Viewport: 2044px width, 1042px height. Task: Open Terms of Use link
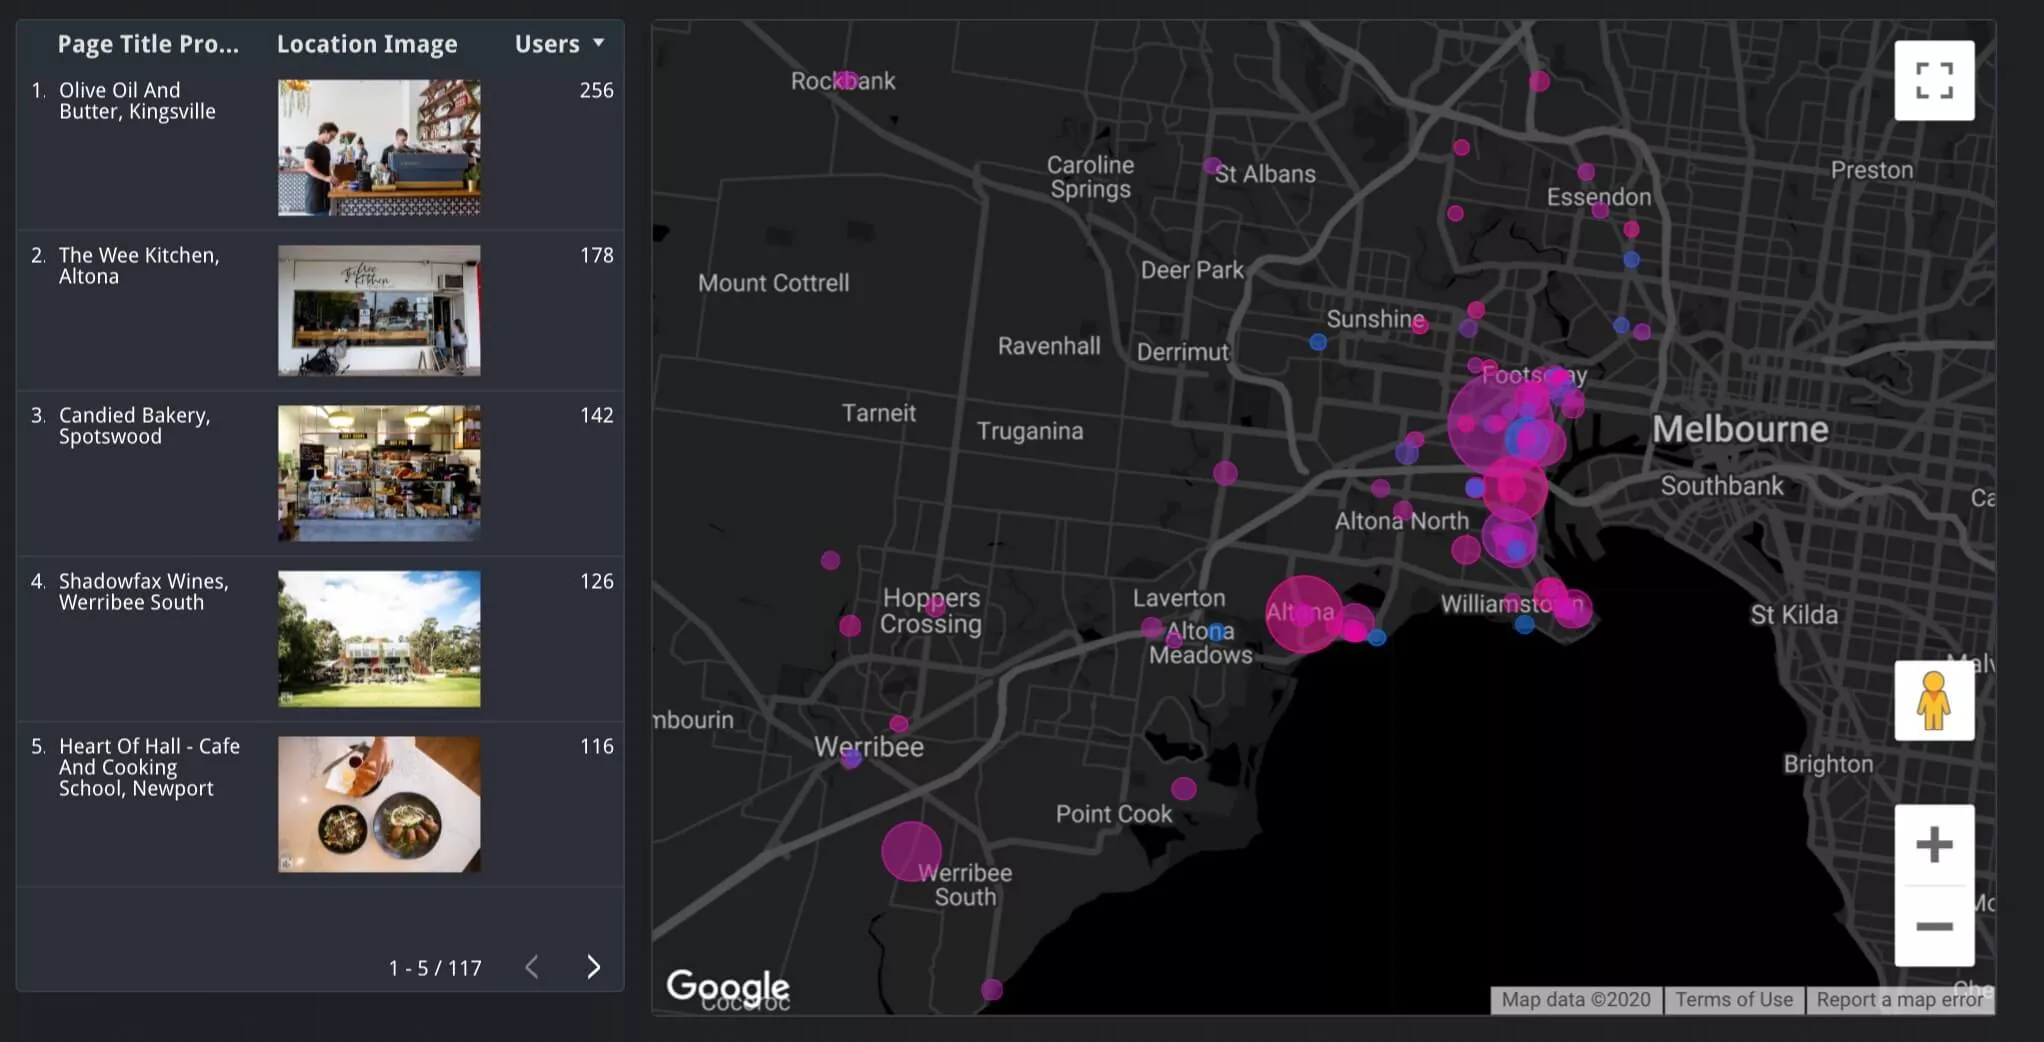[x=1734, y=999]
